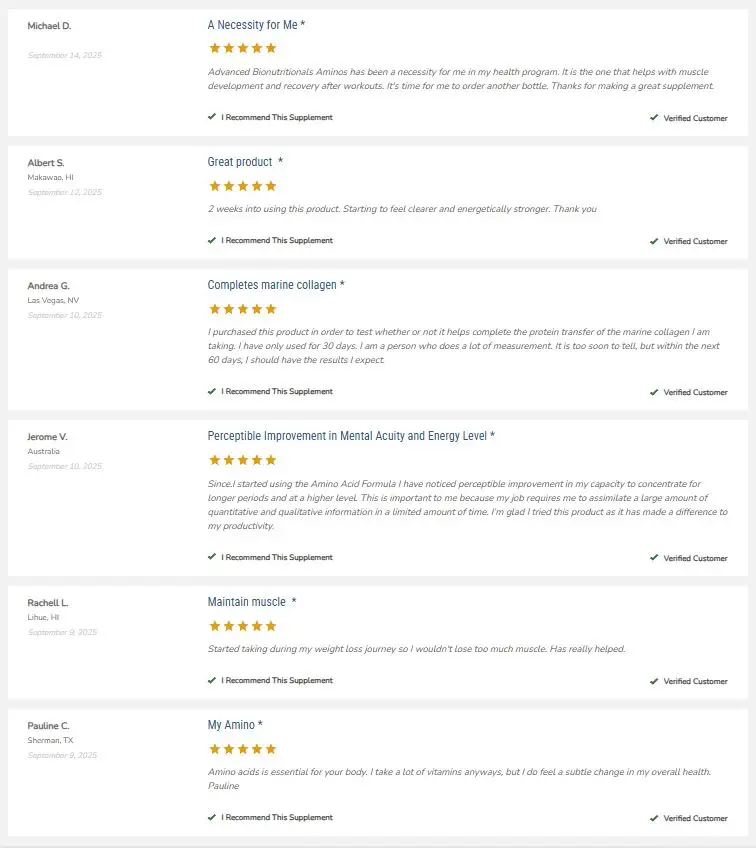Viewport: 756px width, 848px height.
Task: Click the star rating on Andrea G.'s review
Action: pos(242,309)
